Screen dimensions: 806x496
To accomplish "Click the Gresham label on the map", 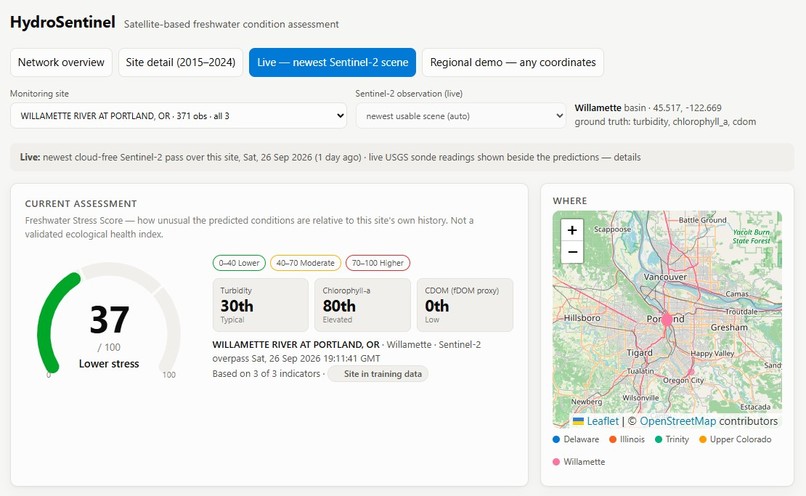I will 729,327.
